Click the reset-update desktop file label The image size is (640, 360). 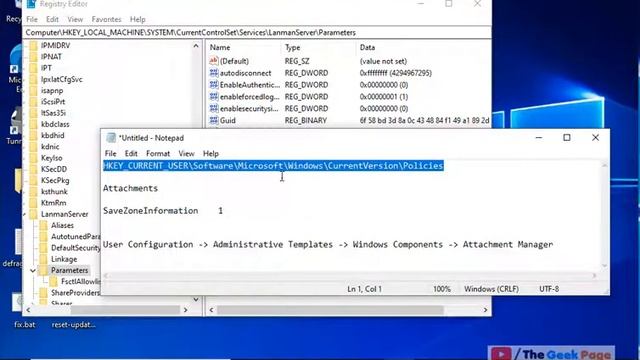(x=73, y=325)
